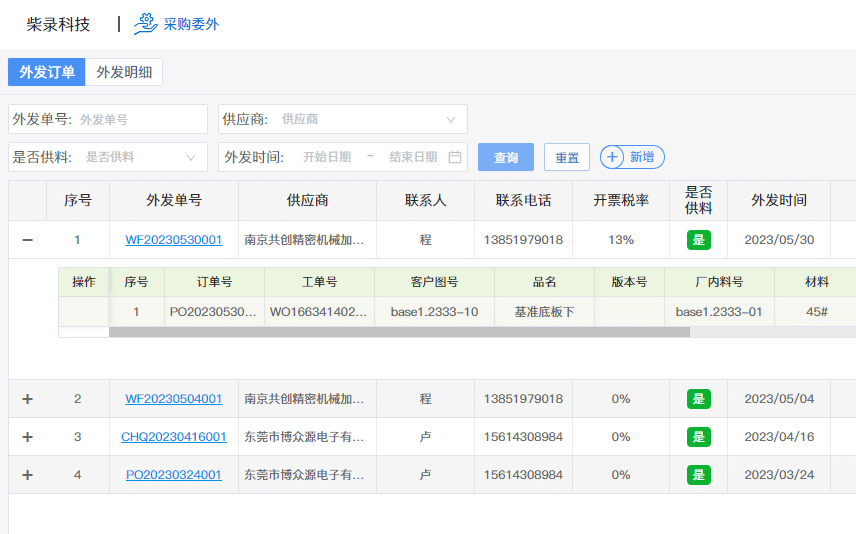Click the 重置 reset button

(567, 157)
